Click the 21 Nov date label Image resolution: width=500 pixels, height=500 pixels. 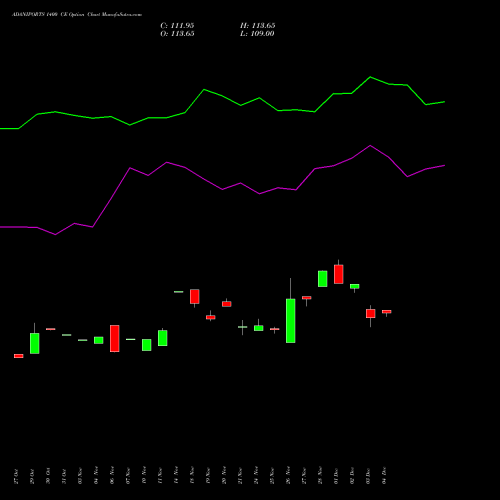click(240, 476)
